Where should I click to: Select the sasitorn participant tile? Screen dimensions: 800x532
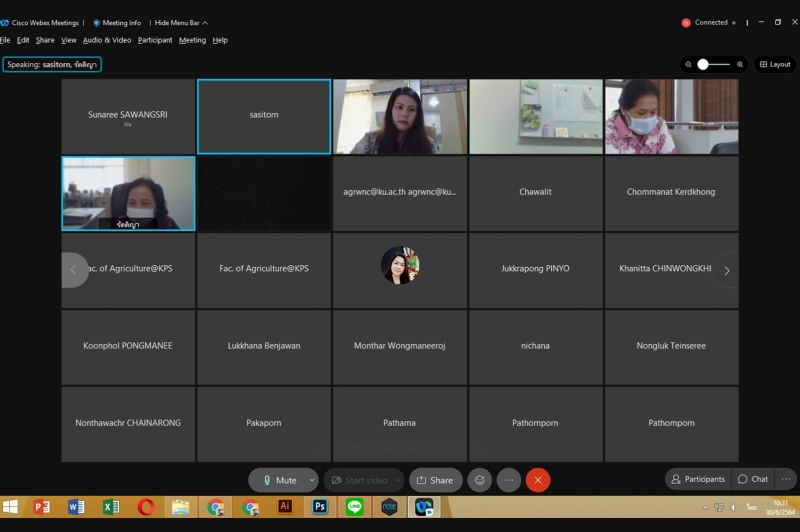(264, 116)
